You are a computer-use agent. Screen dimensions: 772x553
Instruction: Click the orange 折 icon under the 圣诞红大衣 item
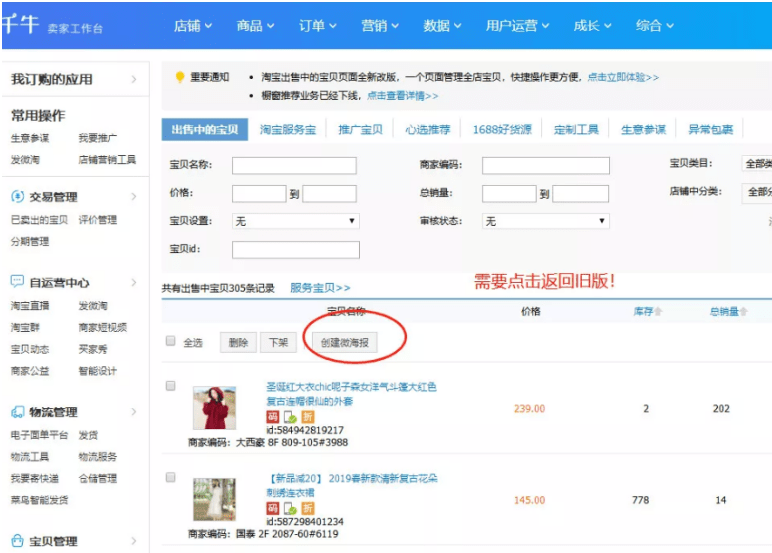pyautogui.click(x=308, y=417)
